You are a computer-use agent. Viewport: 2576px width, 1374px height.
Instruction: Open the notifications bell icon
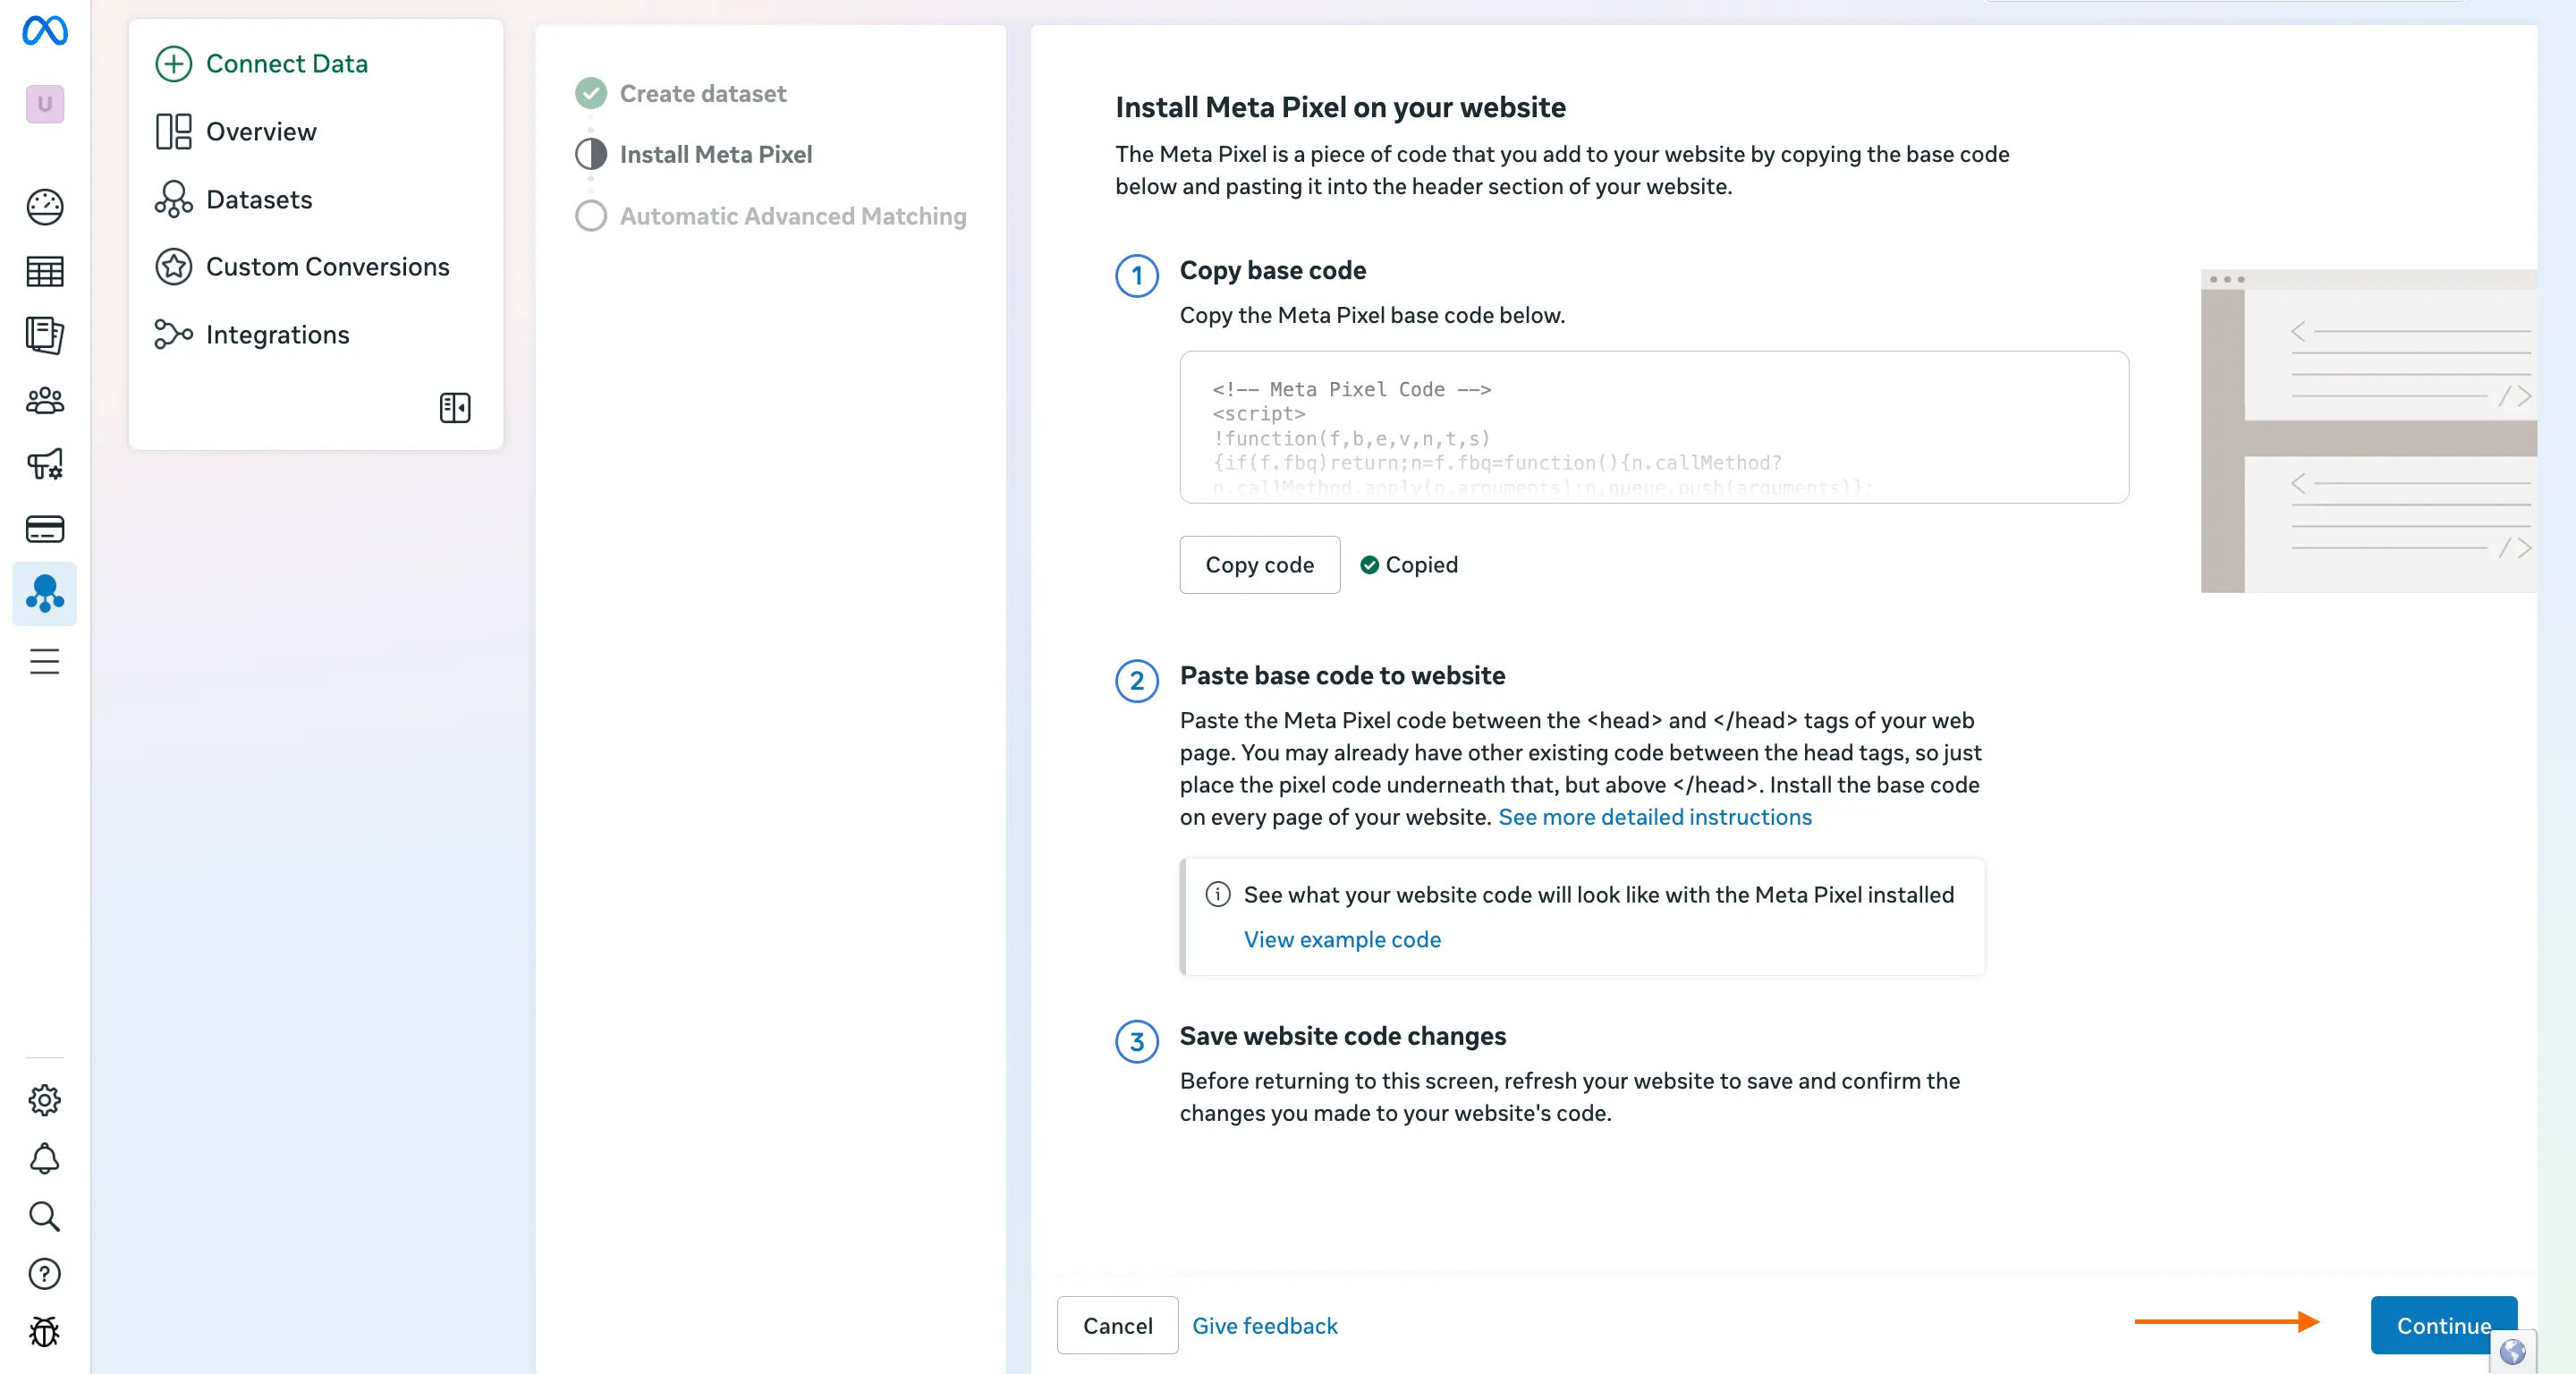coord(45,1159)
